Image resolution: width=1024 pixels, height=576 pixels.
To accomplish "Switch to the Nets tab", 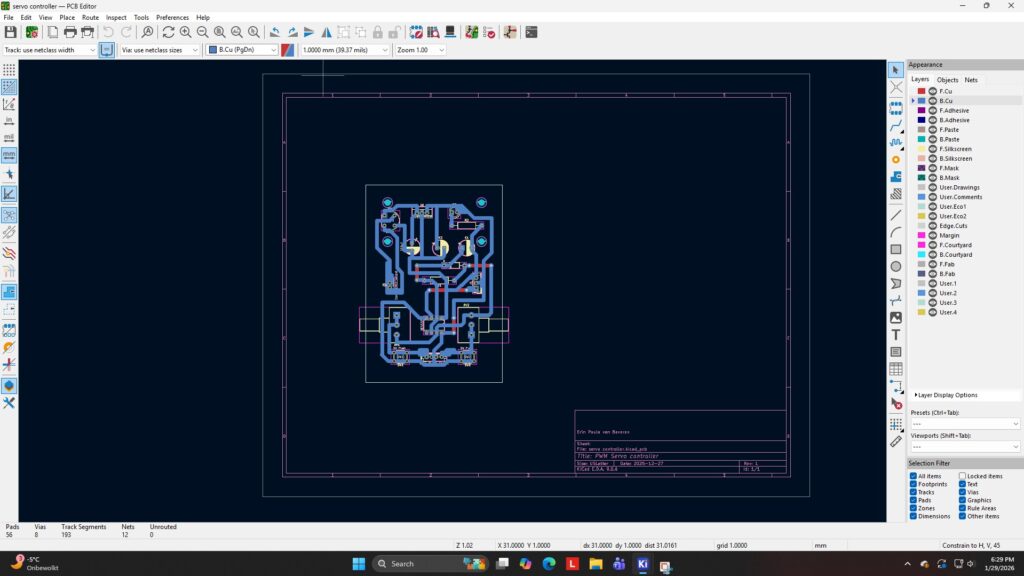I will click(x=971, y=79).
